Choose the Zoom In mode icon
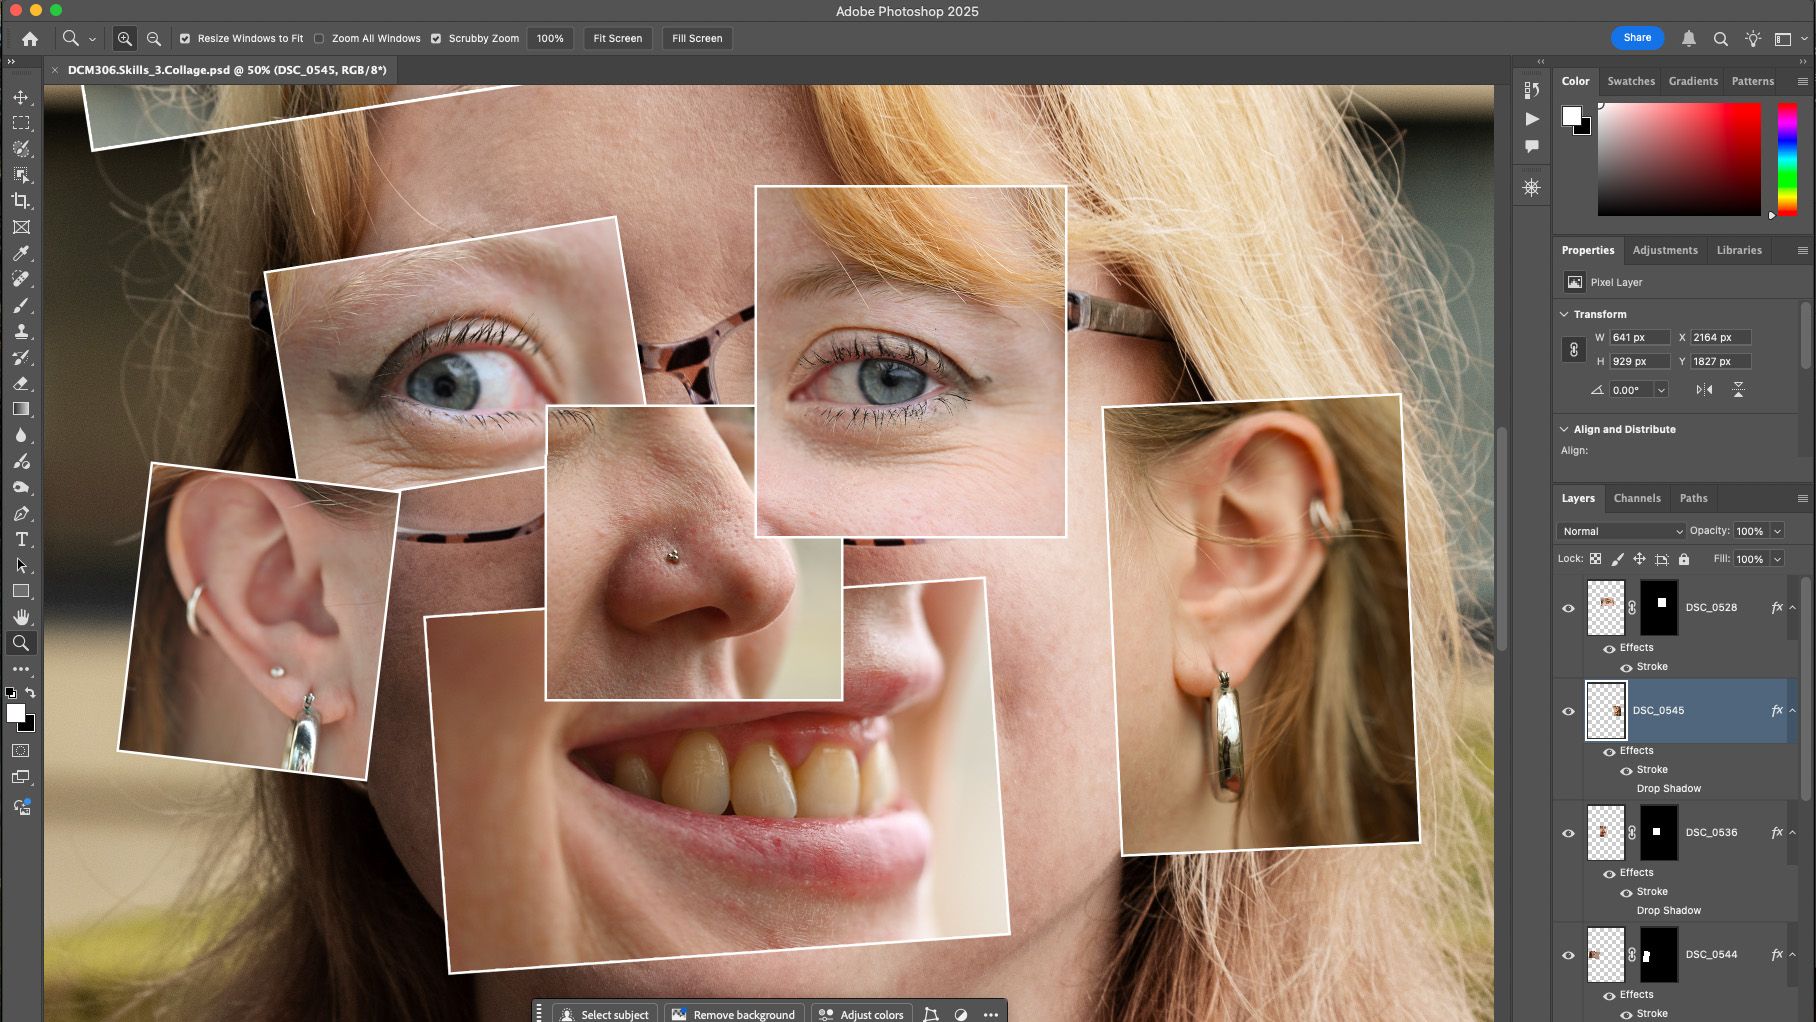This screenshot has height=1022, width=1816. tap(124, 38)
